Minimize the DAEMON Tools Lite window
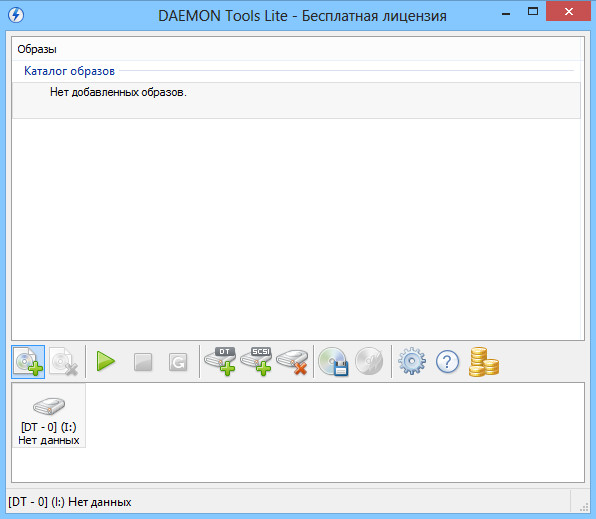The height and width of the screenshot is (519, 596). tap(506, 14)
